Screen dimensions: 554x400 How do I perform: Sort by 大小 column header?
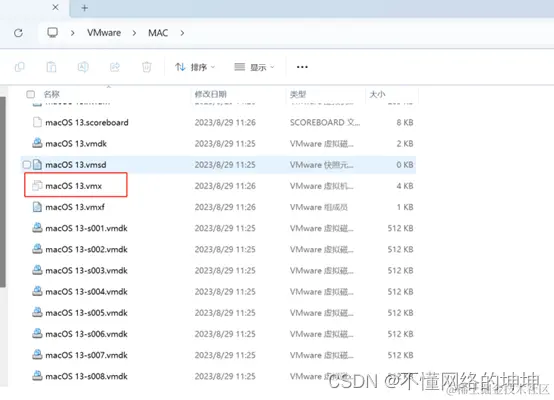point(377,94)
